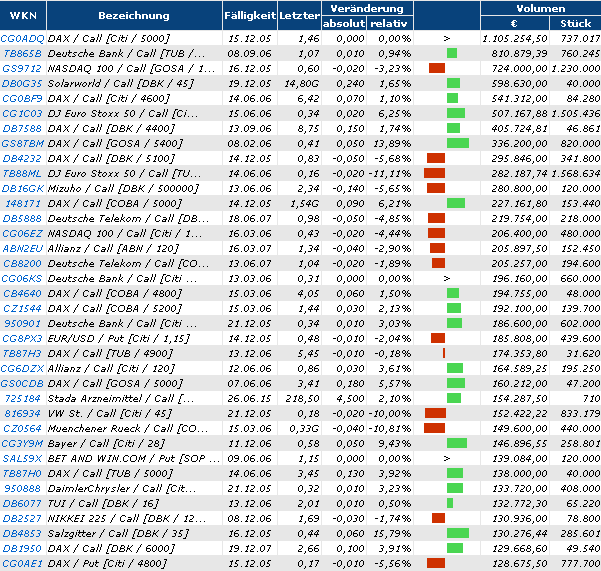Select the TUI / Call [DBK / 16] name
Screen dimensions: 601x571
(x=103, y=504)
